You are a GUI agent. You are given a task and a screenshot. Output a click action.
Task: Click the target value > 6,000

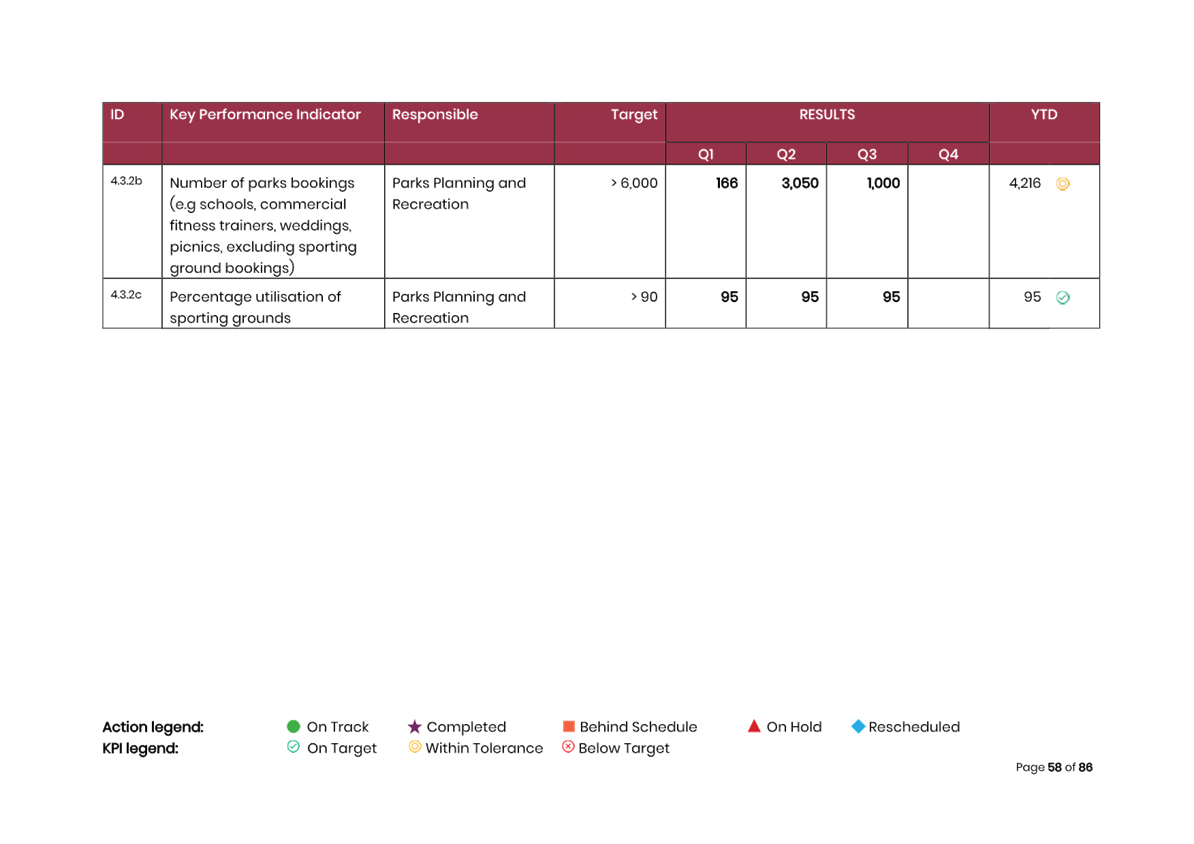coord(634,183)
